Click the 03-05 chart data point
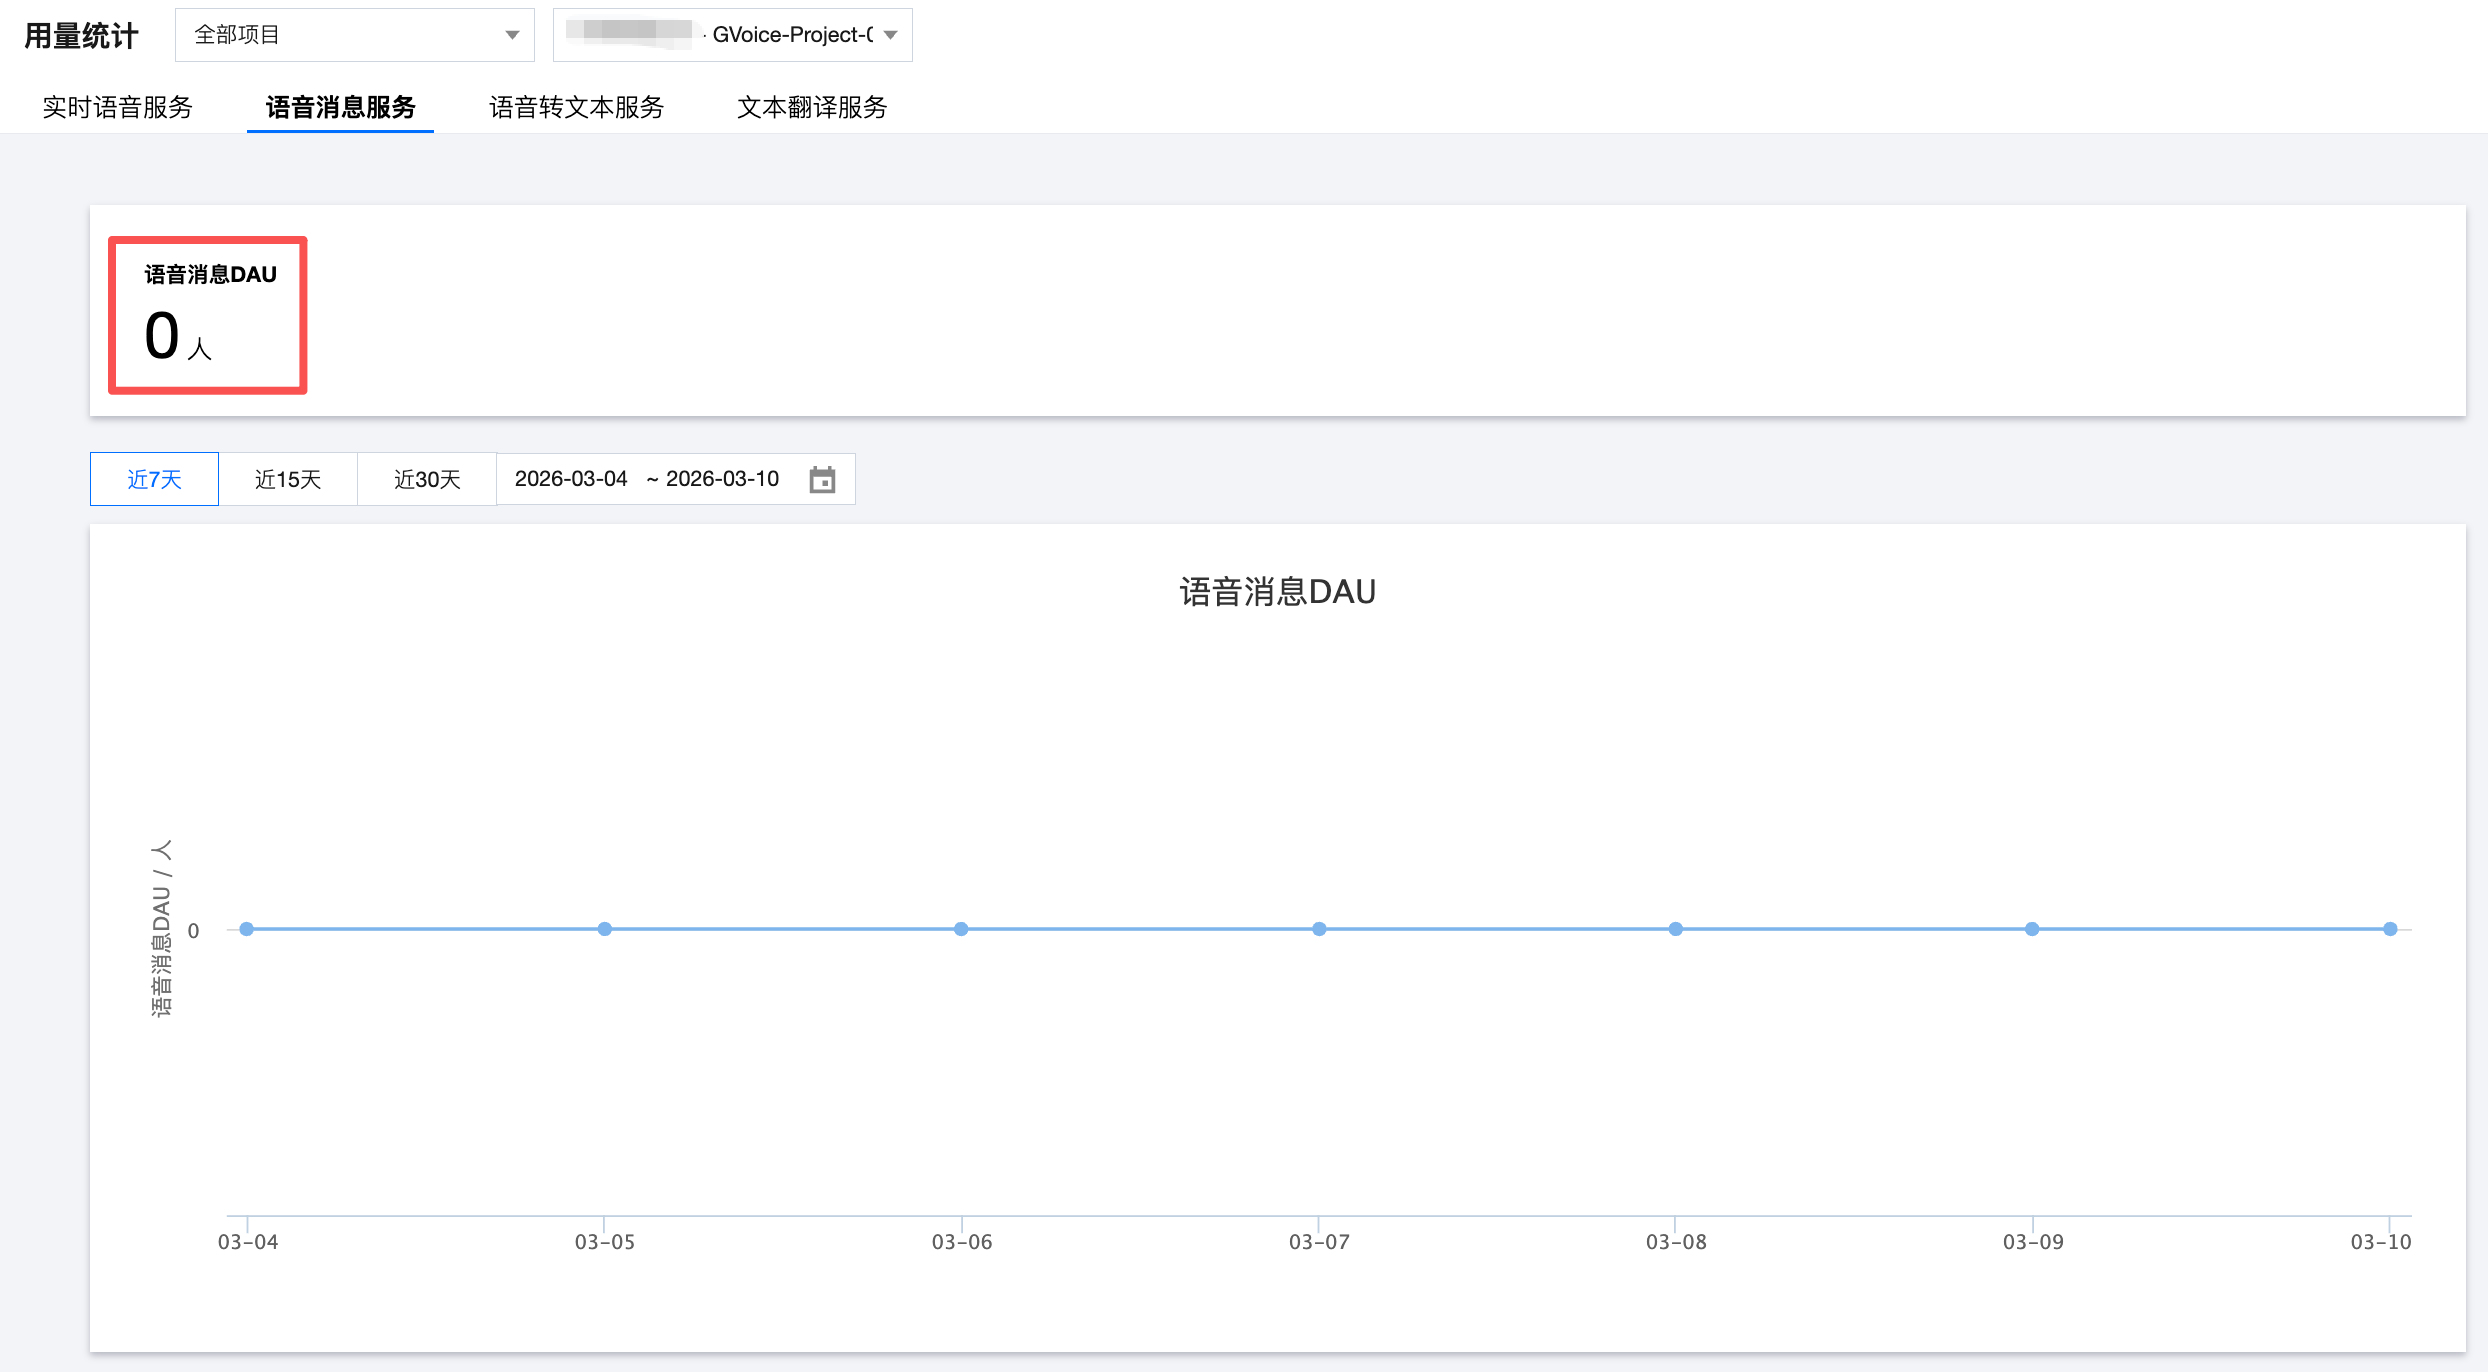 point(605,929)
